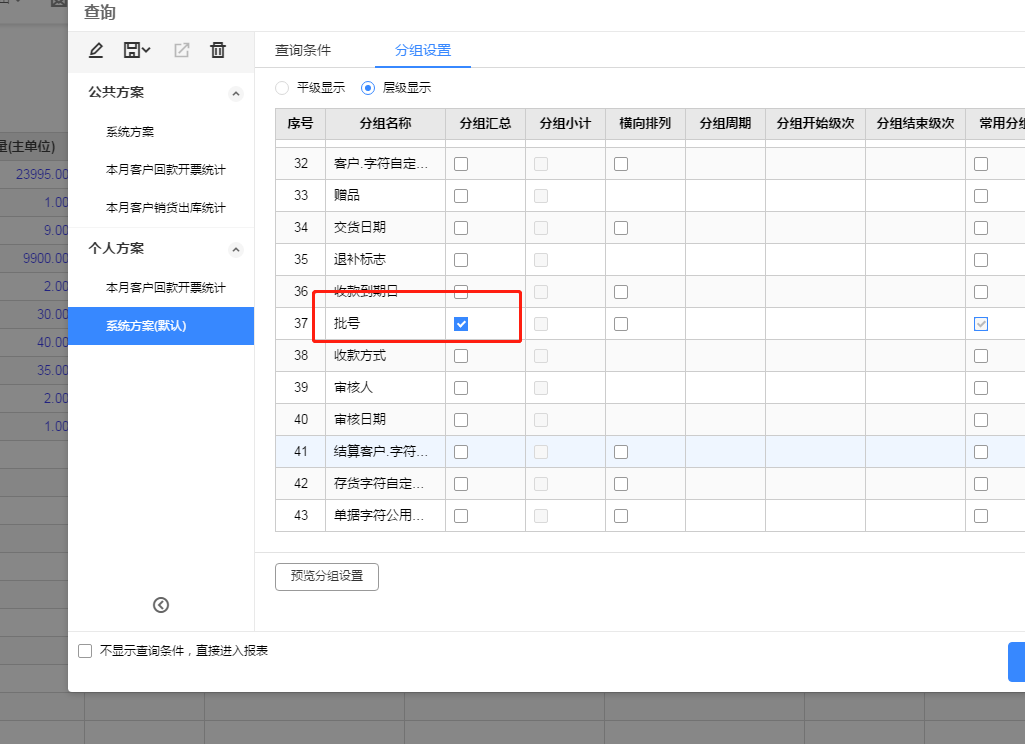Check 分组汇总 for 退补标志 row

coord(461,260)
